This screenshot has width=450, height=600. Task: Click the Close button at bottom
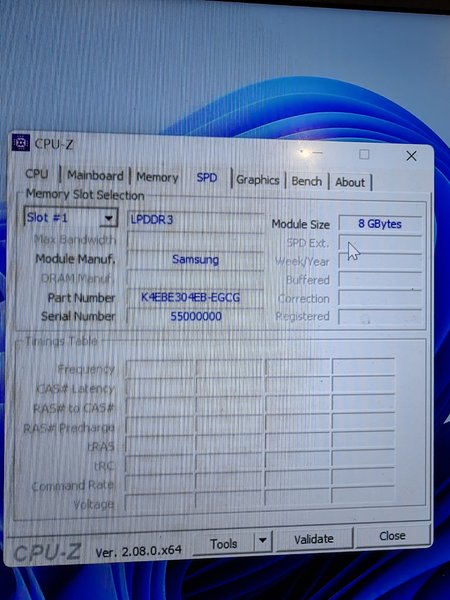393,536
